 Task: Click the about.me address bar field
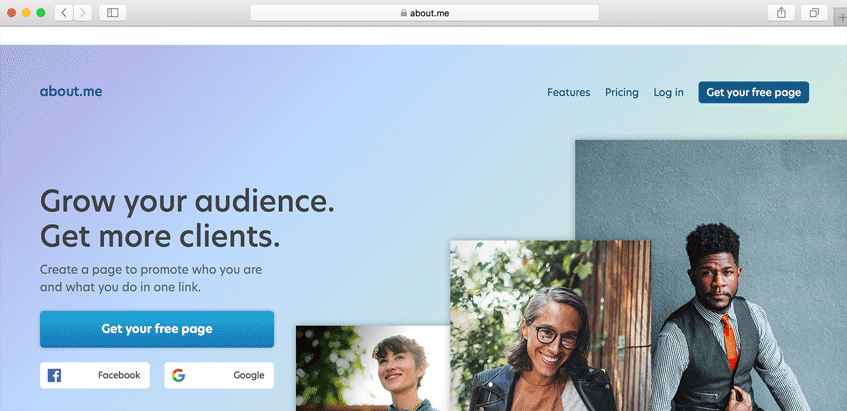pos(424,13)
